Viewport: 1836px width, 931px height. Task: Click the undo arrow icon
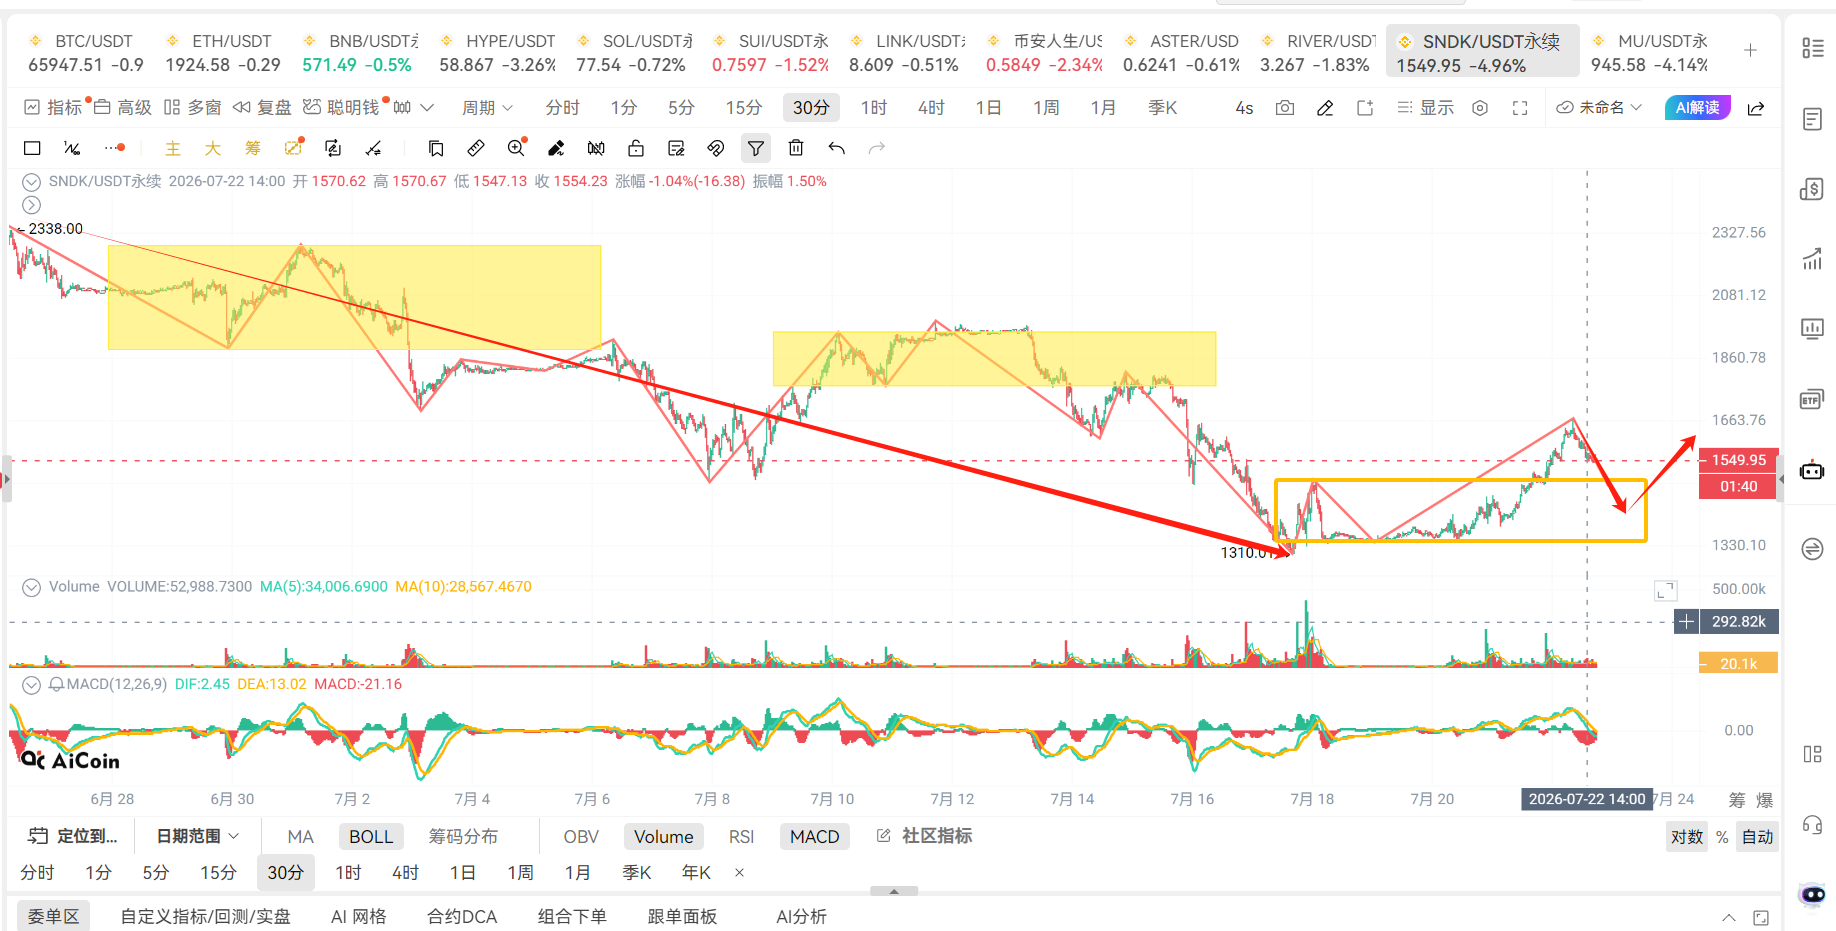836,148
